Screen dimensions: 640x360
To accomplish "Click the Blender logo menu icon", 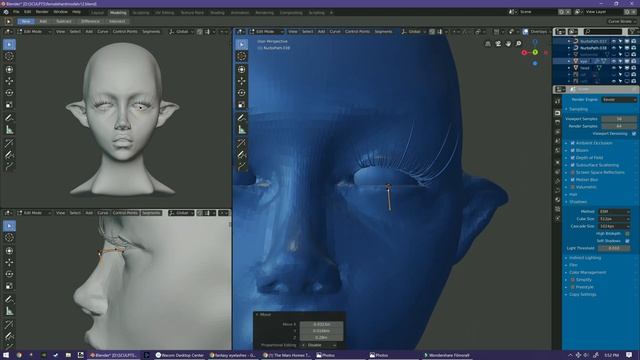I will point(6,12).
